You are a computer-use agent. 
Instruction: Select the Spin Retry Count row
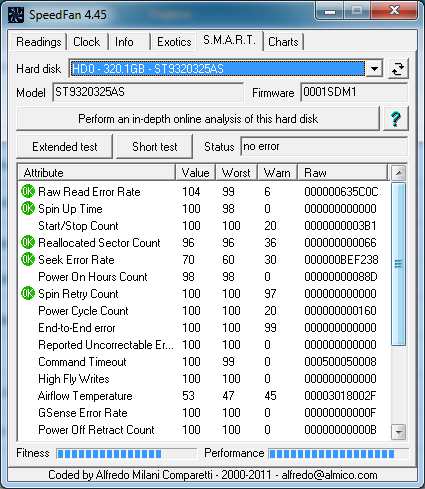click(204, 294)
